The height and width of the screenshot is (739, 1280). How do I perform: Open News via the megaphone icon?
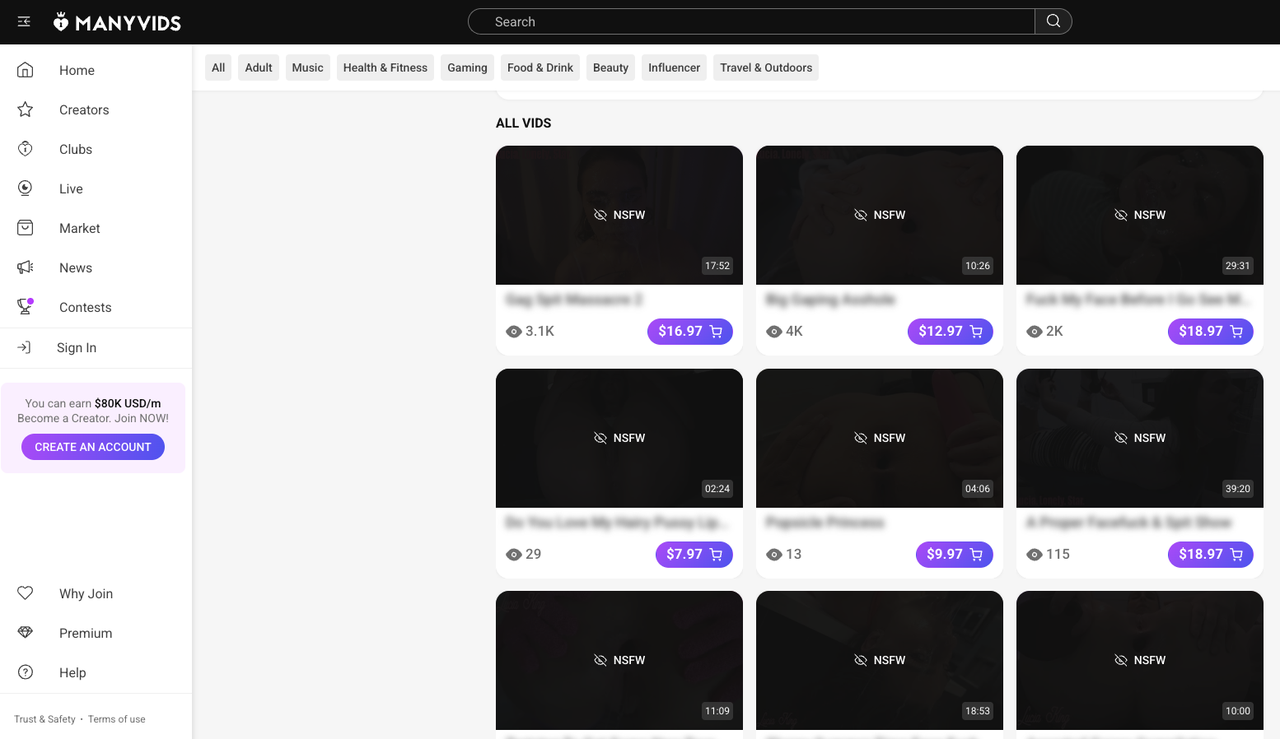(25, 268)
